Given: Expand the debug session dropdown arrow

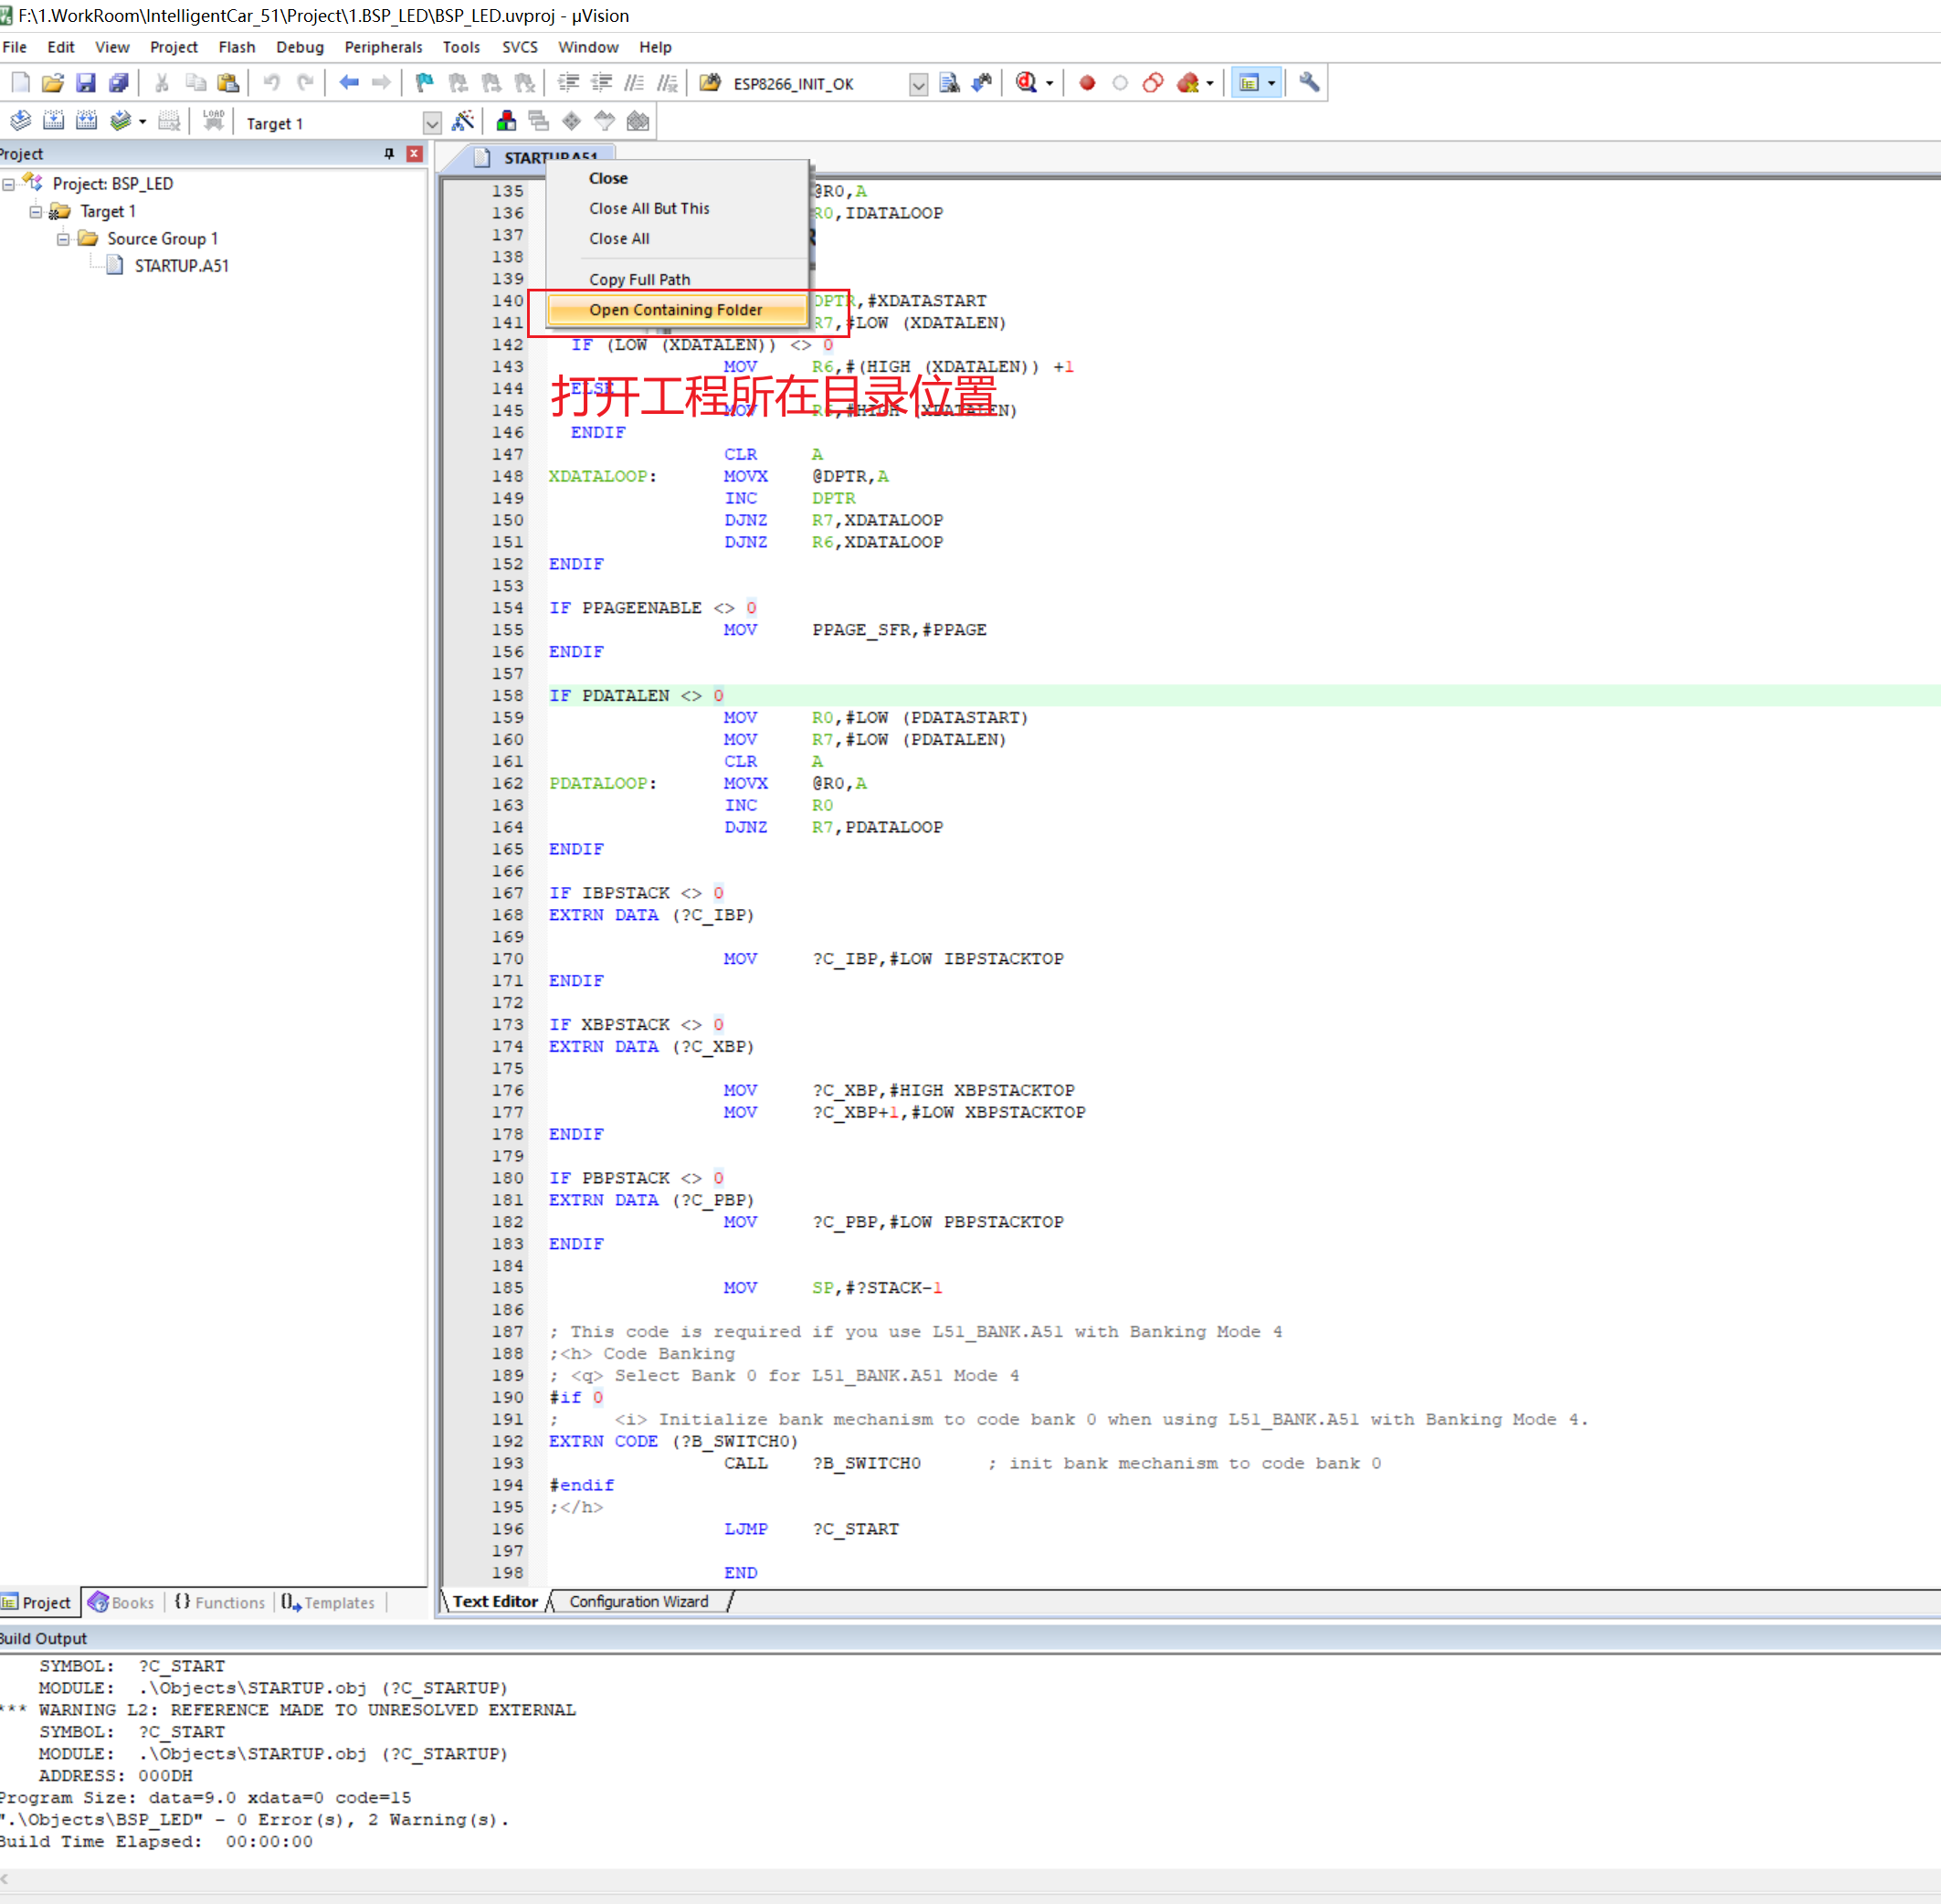Looking at the screenshot, I should 1049,84.
